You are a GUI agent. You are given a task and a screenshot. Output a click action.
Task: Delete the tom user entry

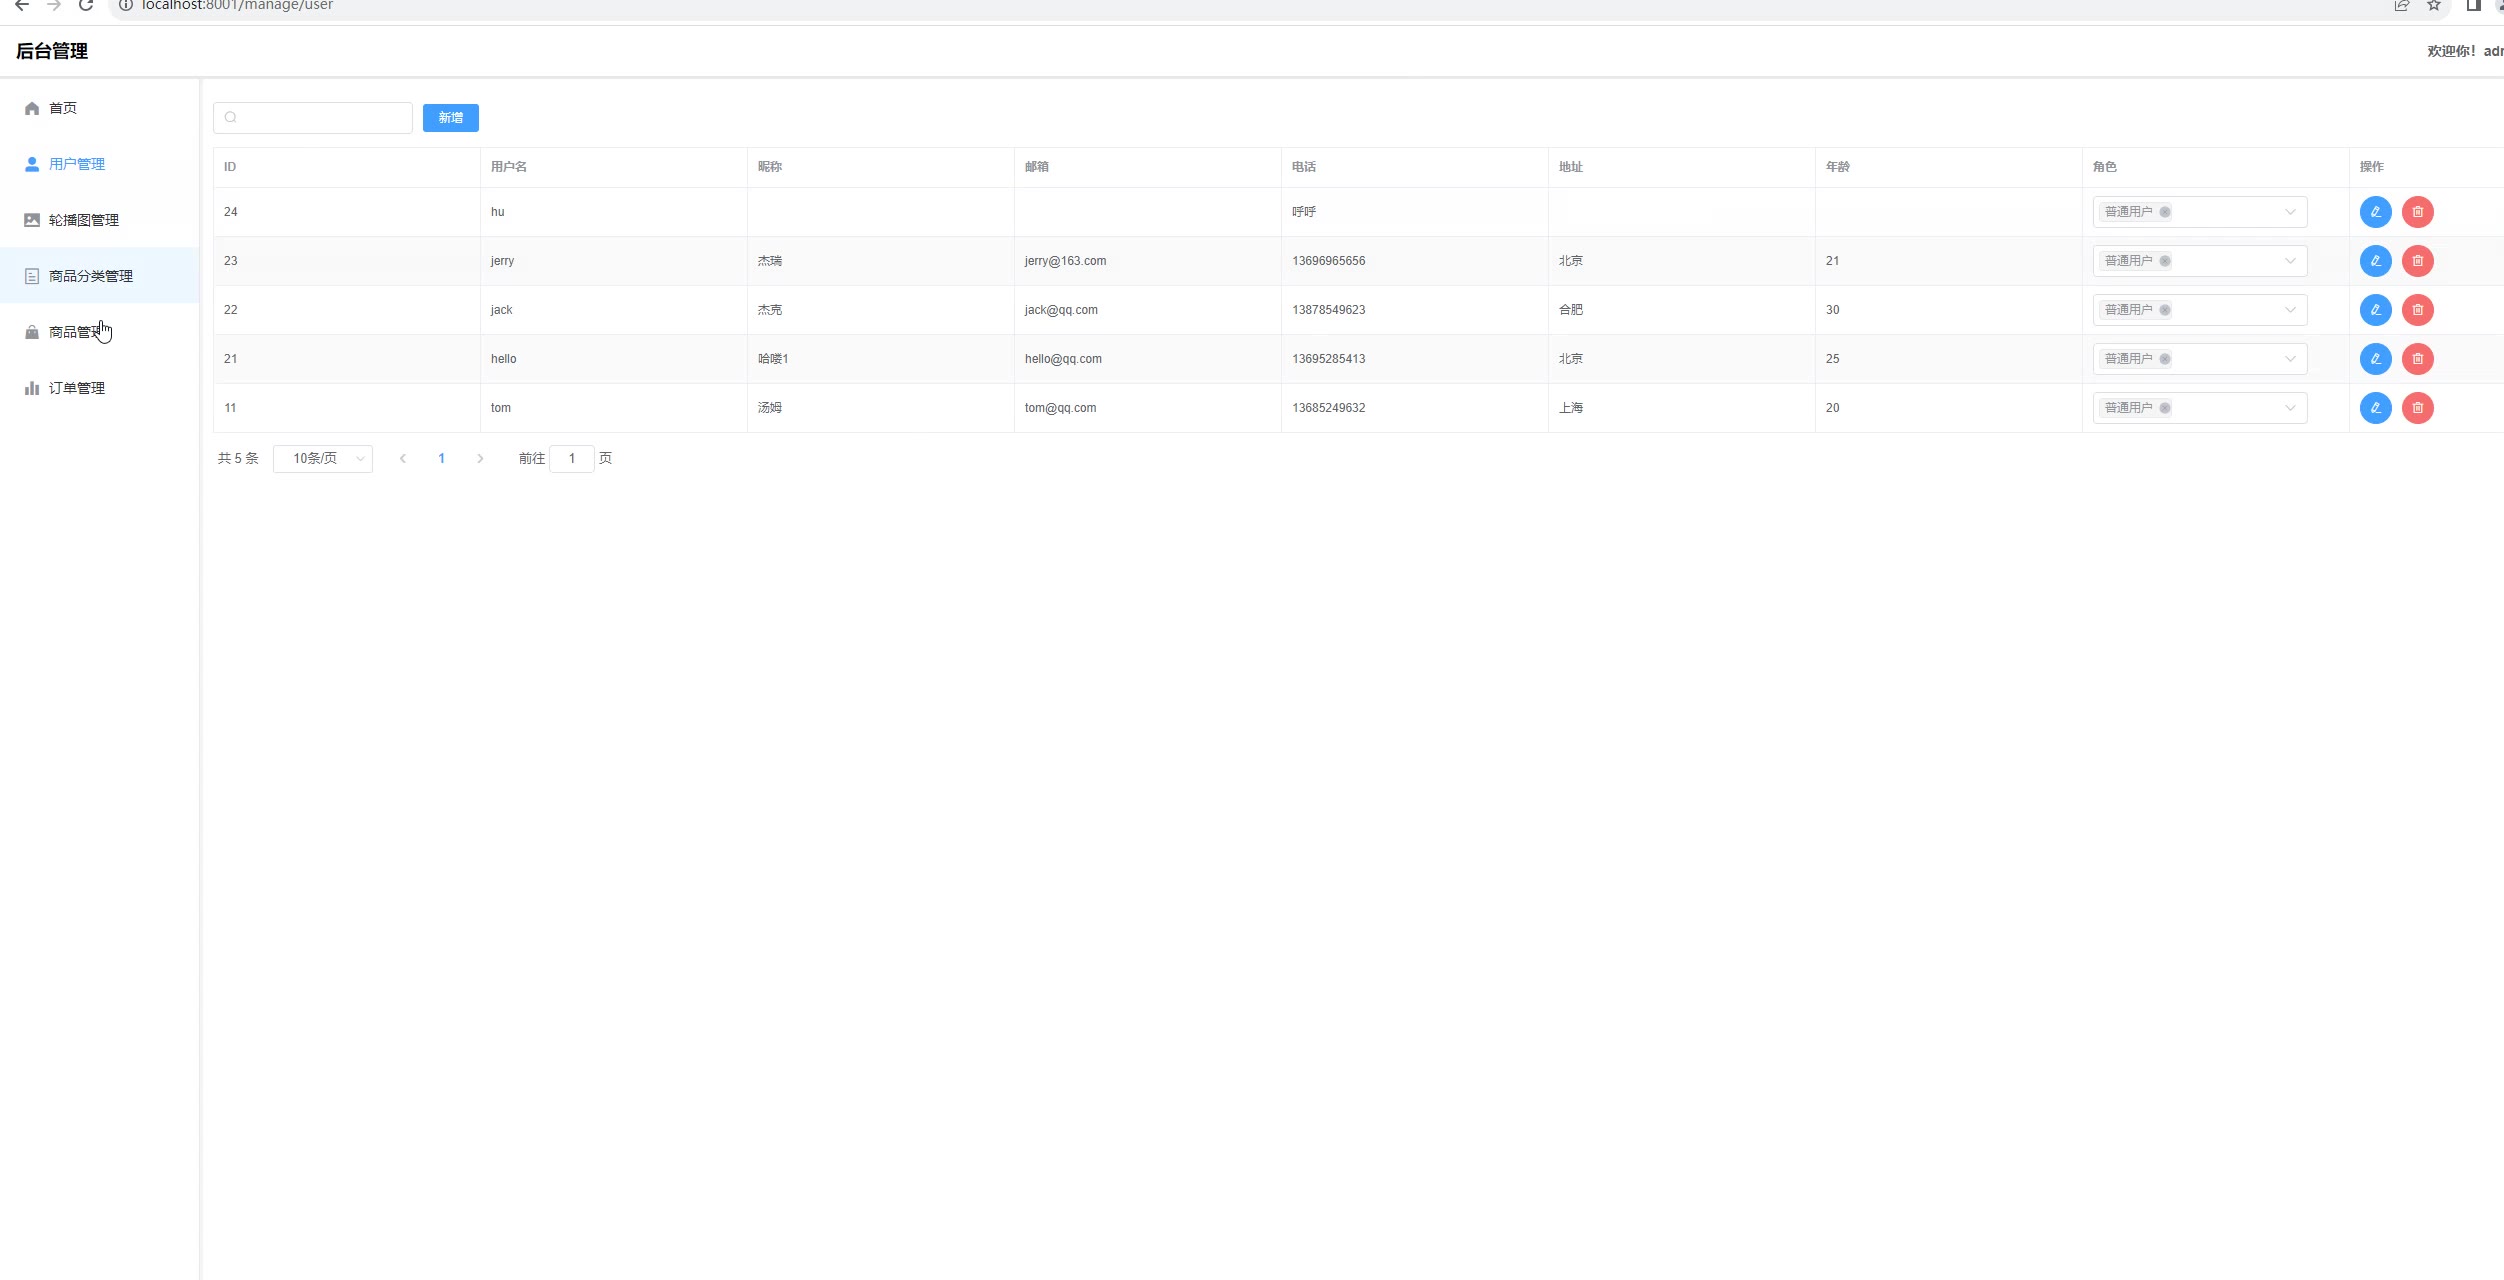tap(2417, 408)
